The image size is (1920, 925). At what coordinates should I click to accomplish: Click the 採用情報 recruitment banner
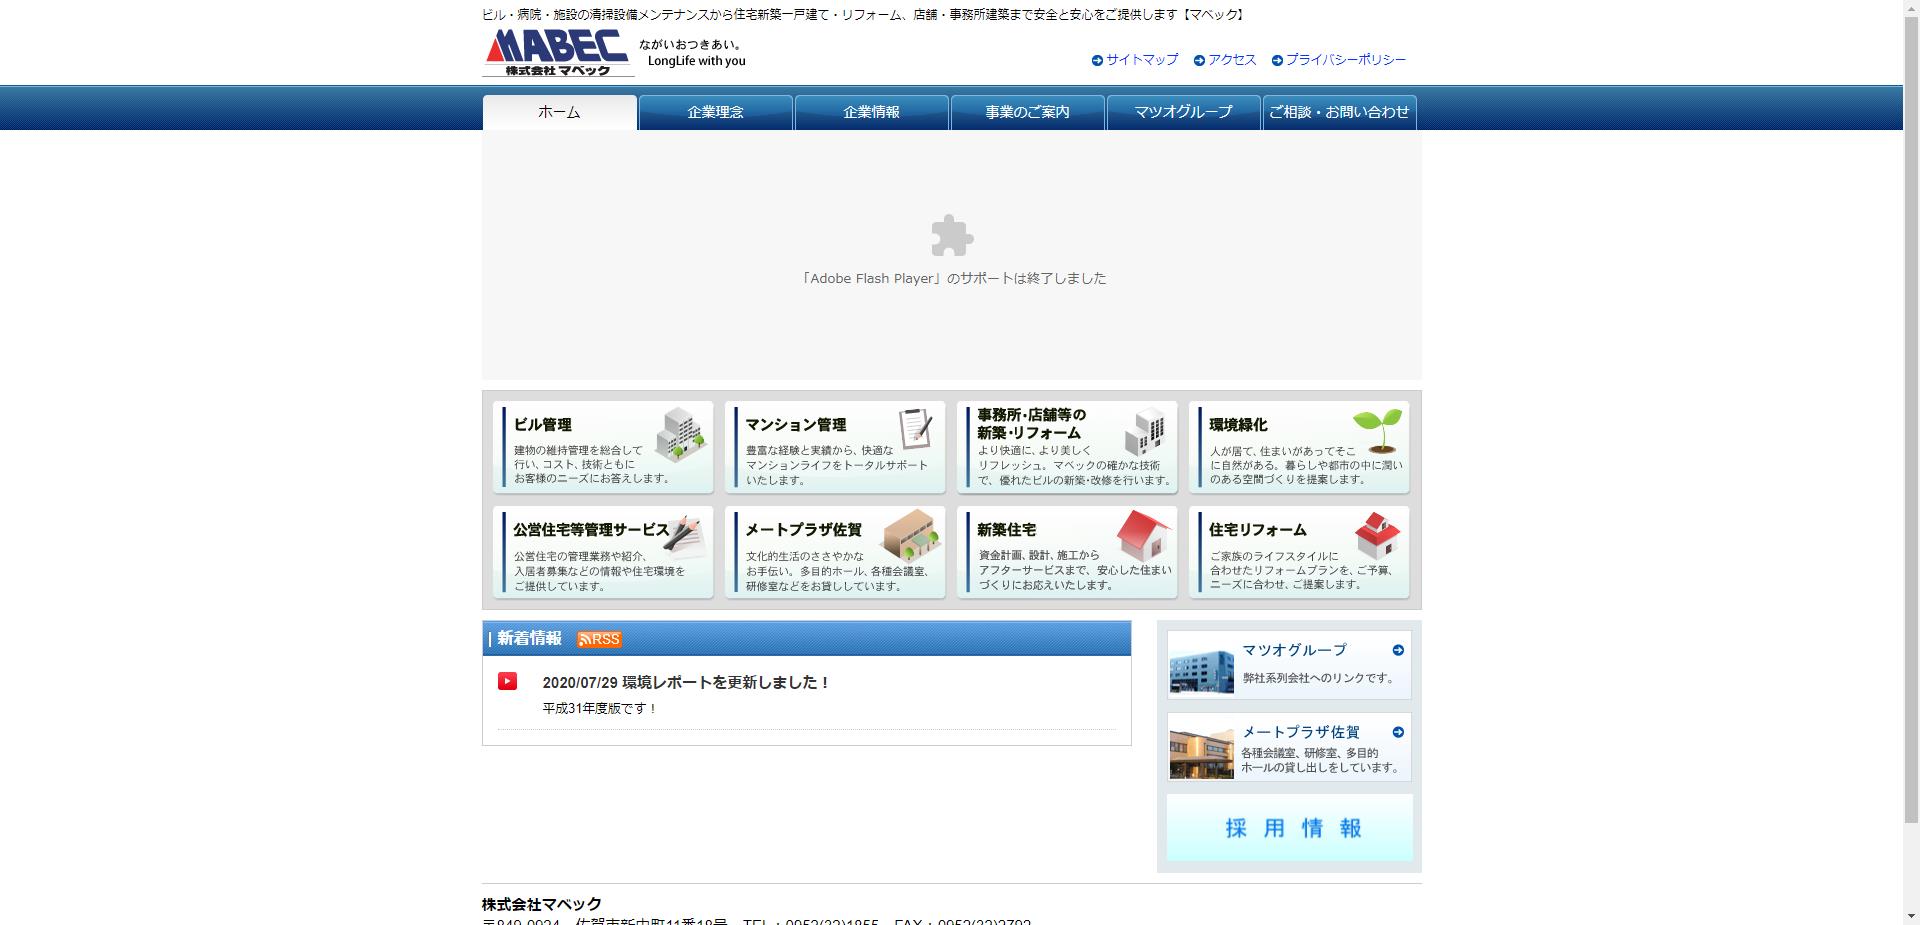point(1289,828)
